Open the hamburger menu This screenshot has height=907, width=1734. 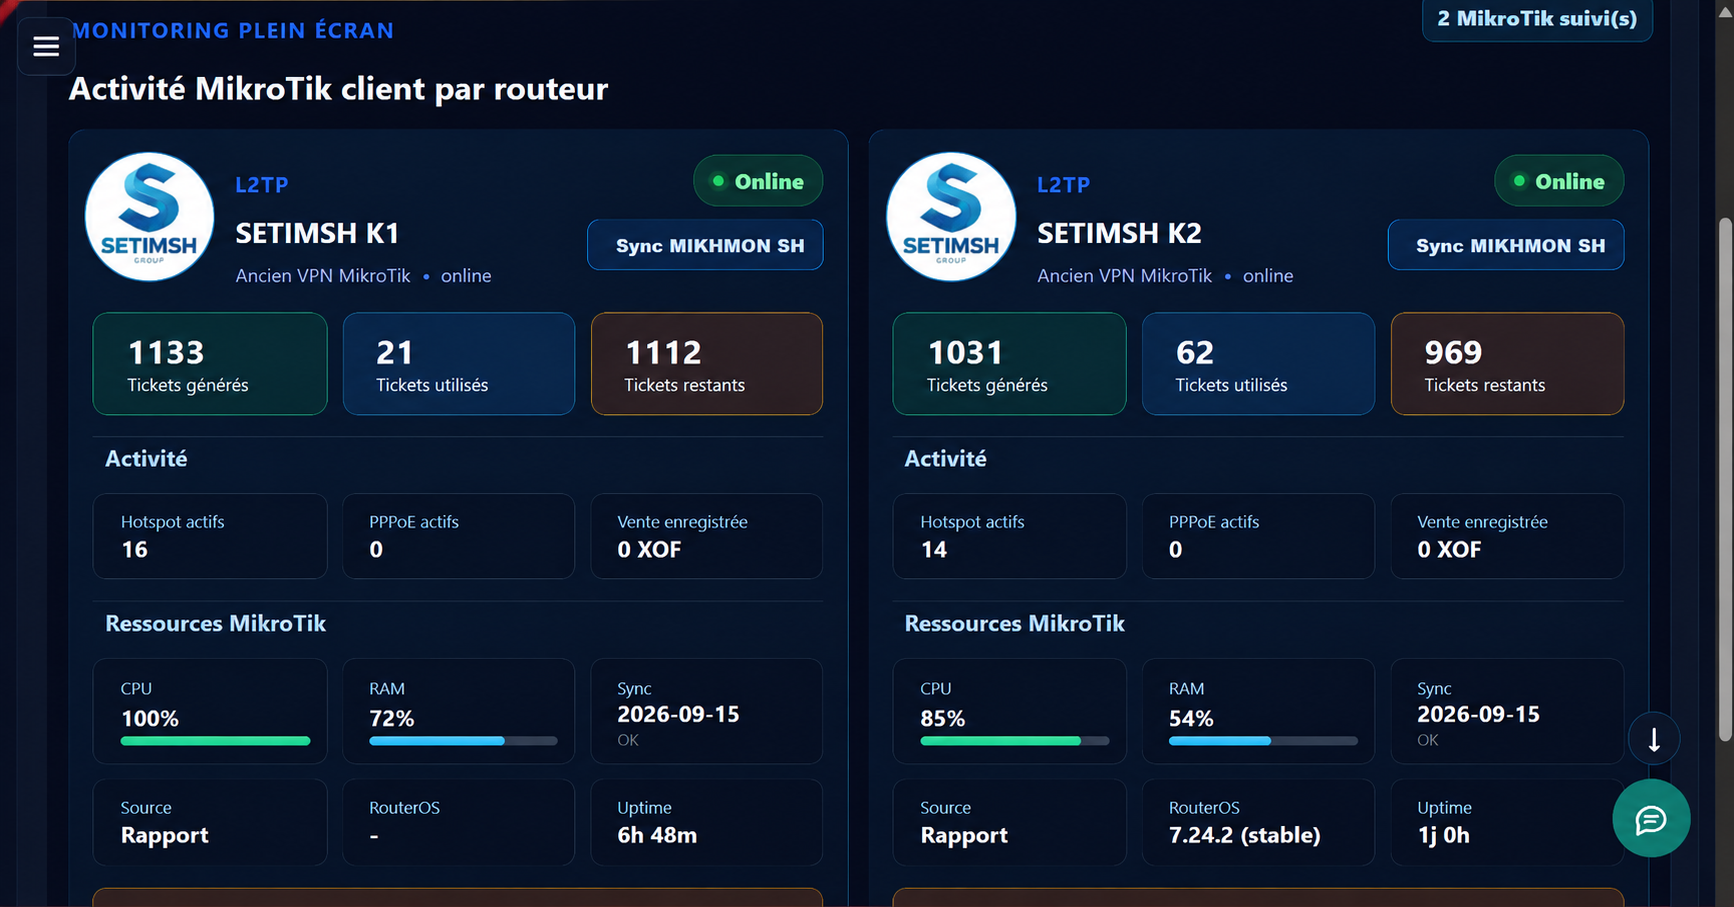click(46, 46)
